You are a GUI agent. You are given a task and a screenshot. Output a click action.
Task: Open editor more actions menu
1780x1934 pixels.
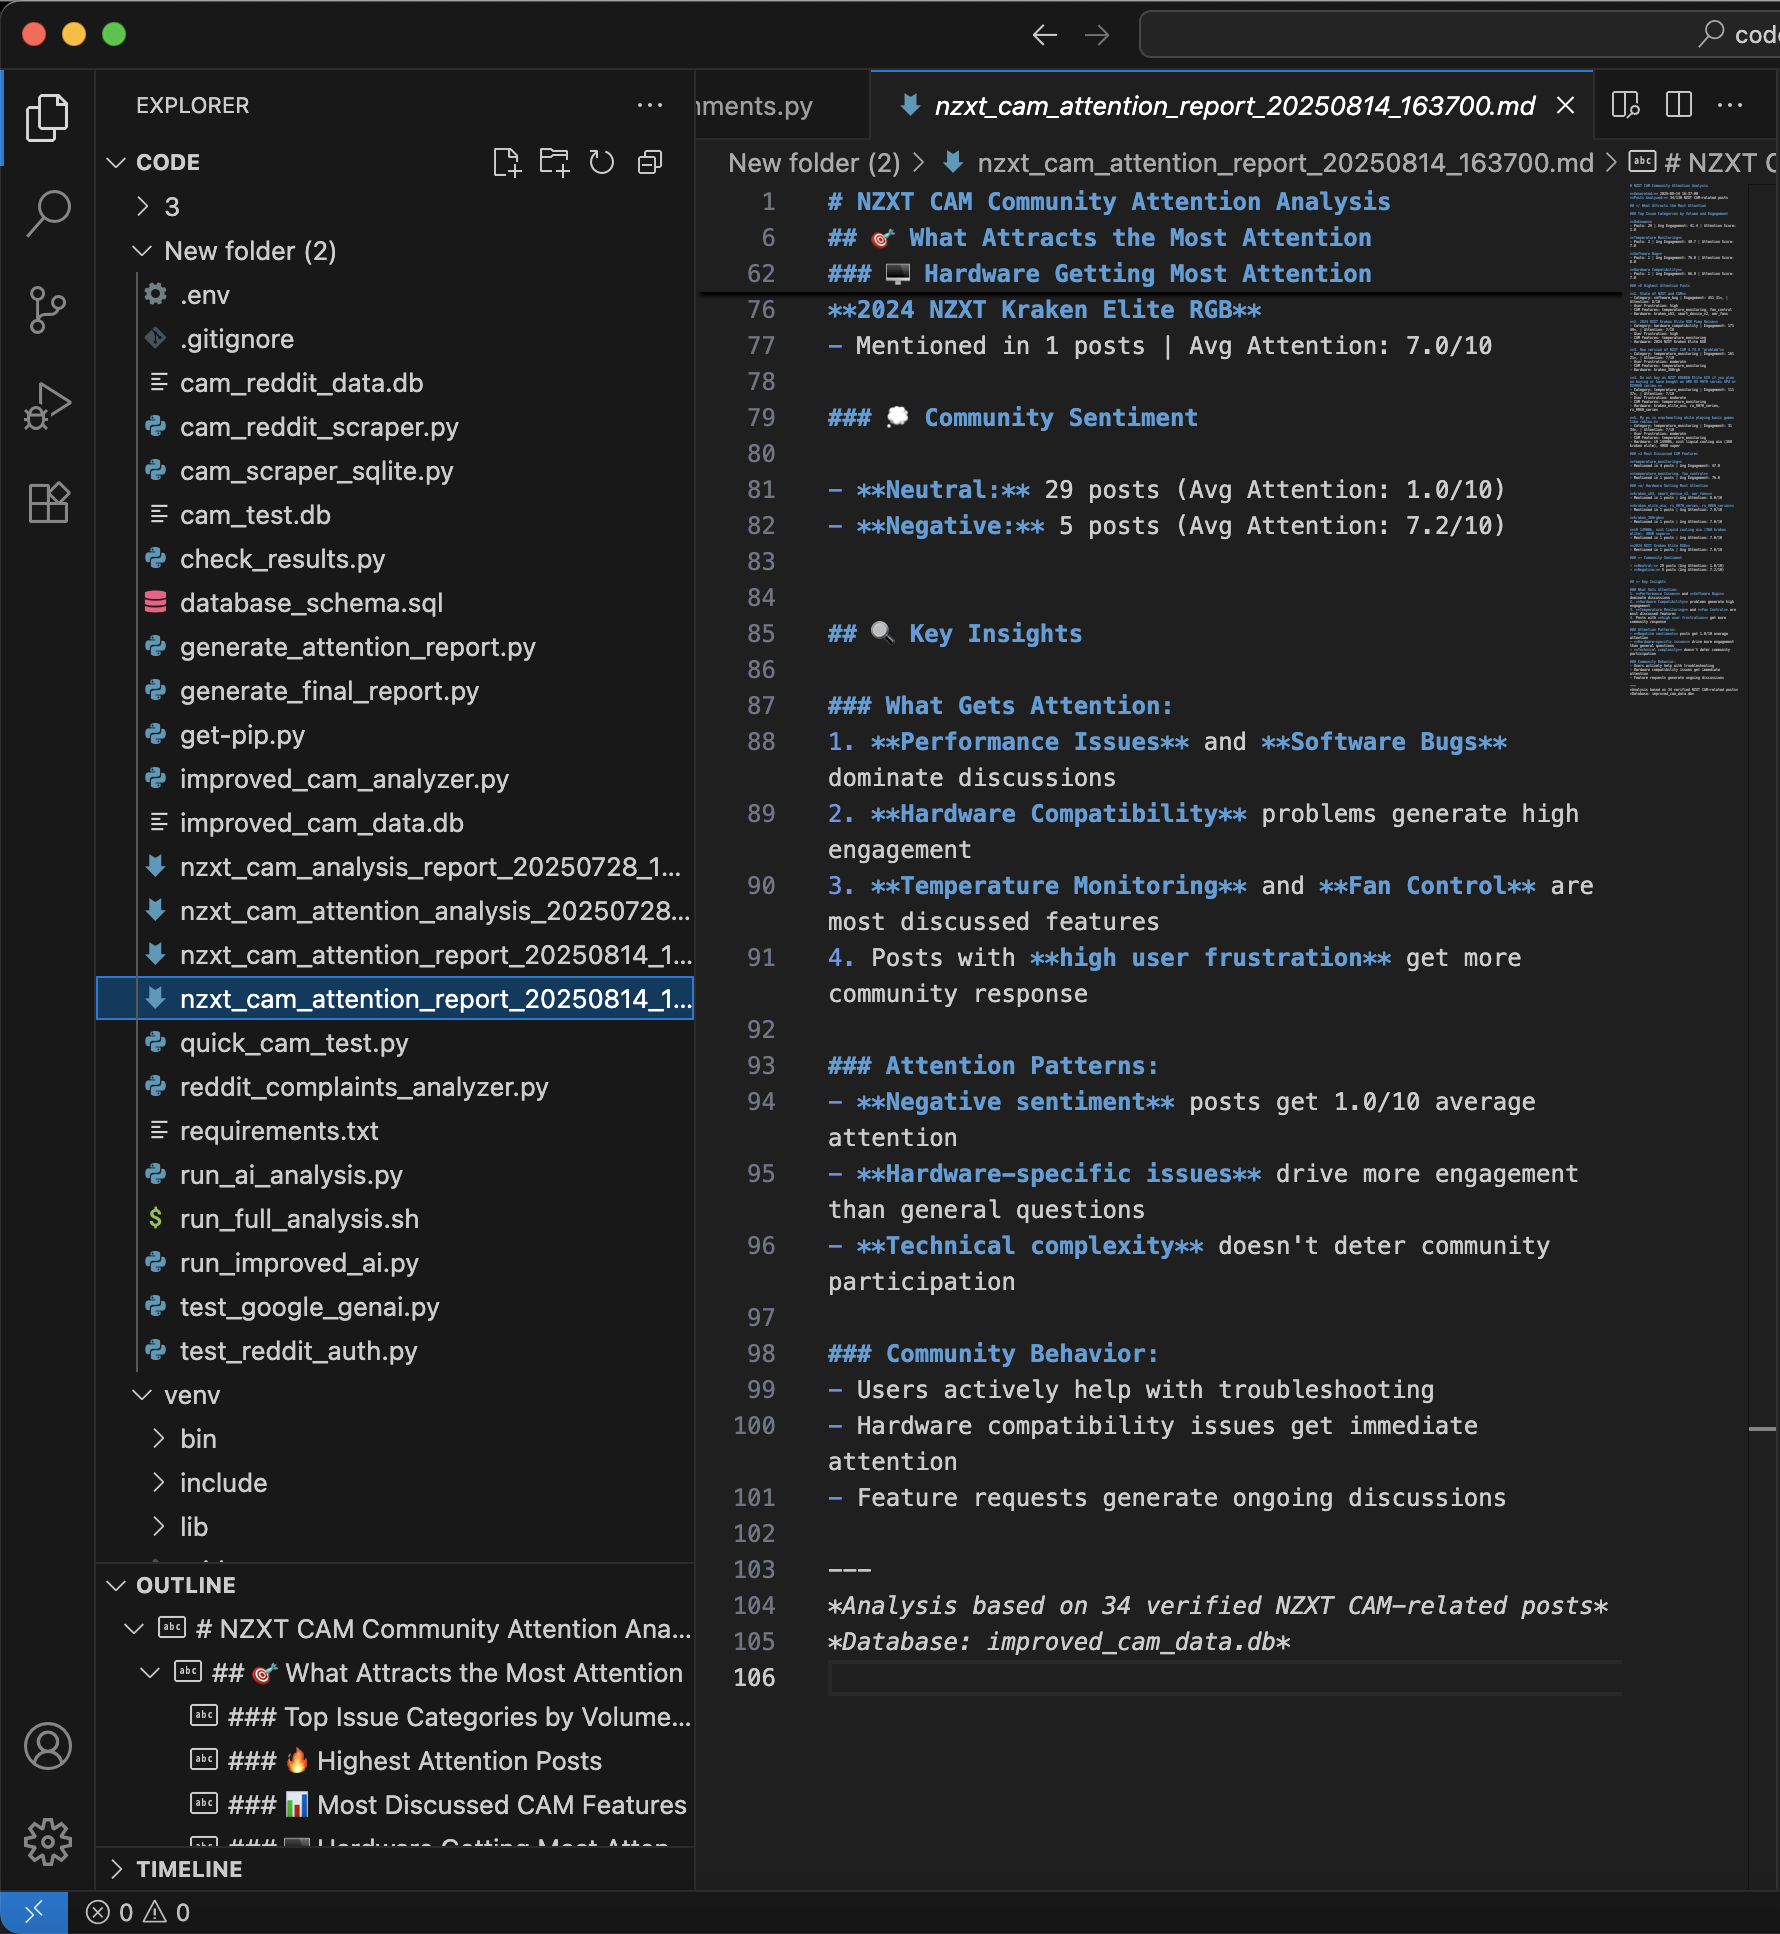pos(1730,105)
